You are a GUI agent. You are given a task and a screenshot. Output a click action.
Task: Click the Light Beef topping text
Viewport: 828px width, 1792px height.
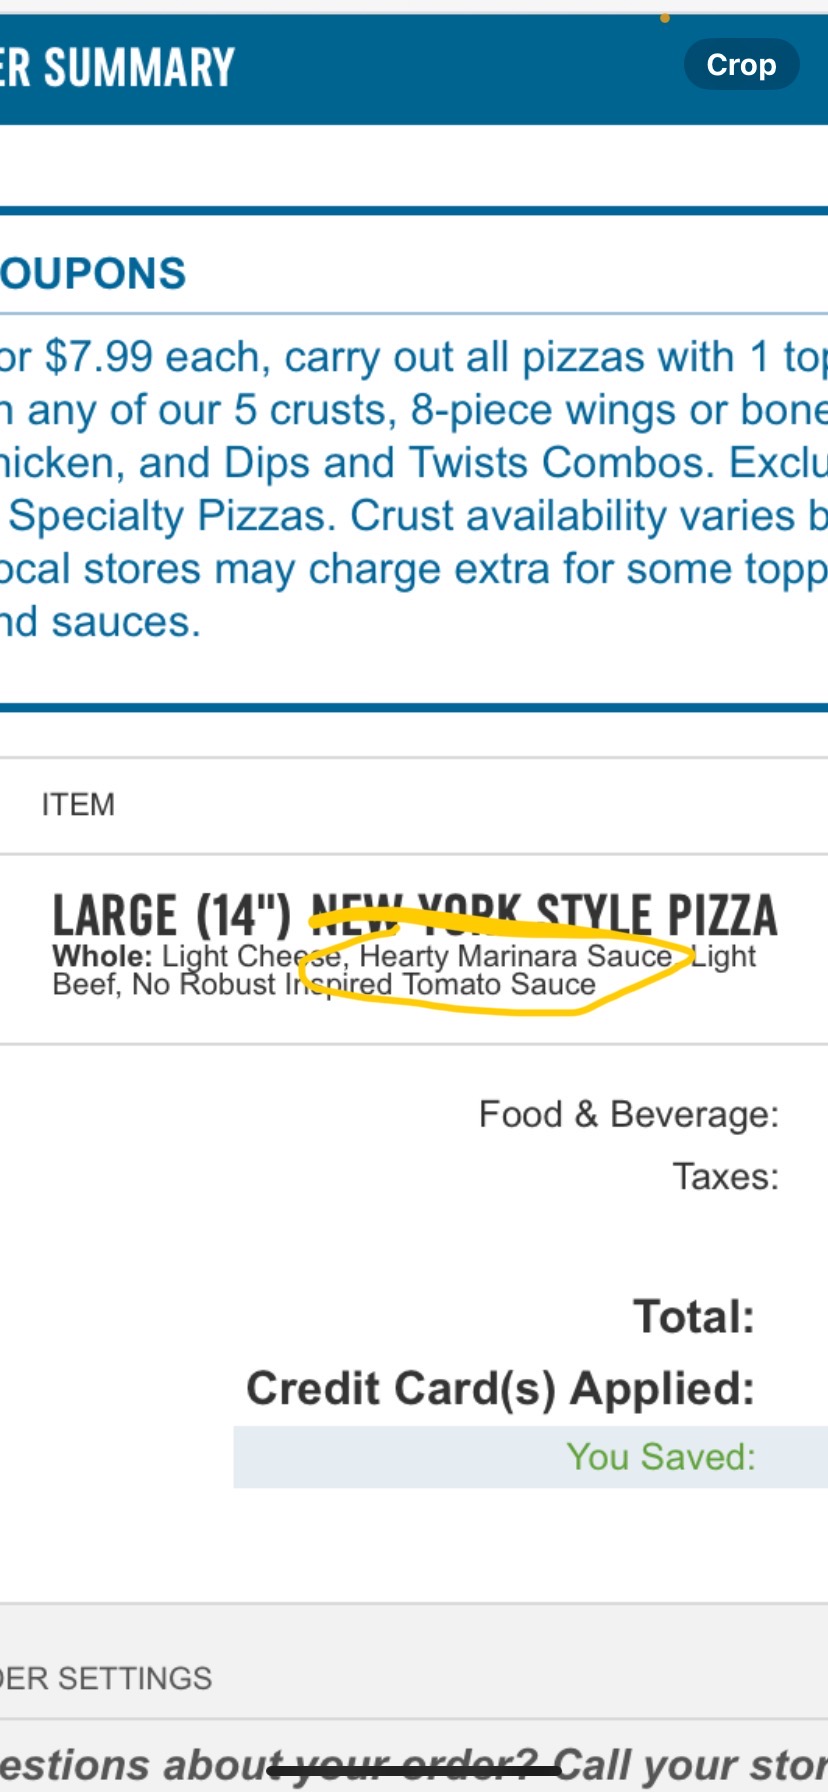[724, 957]
